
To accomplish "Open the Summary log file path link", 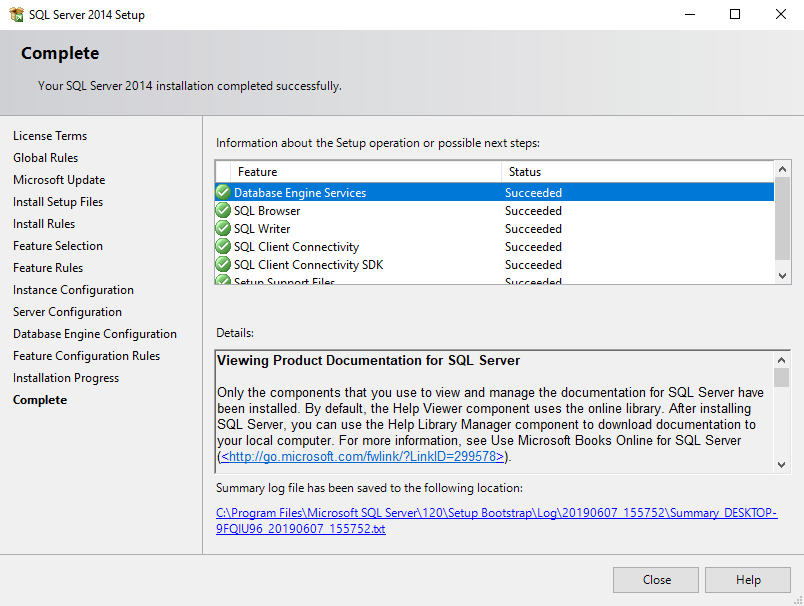I will point(496,520).
